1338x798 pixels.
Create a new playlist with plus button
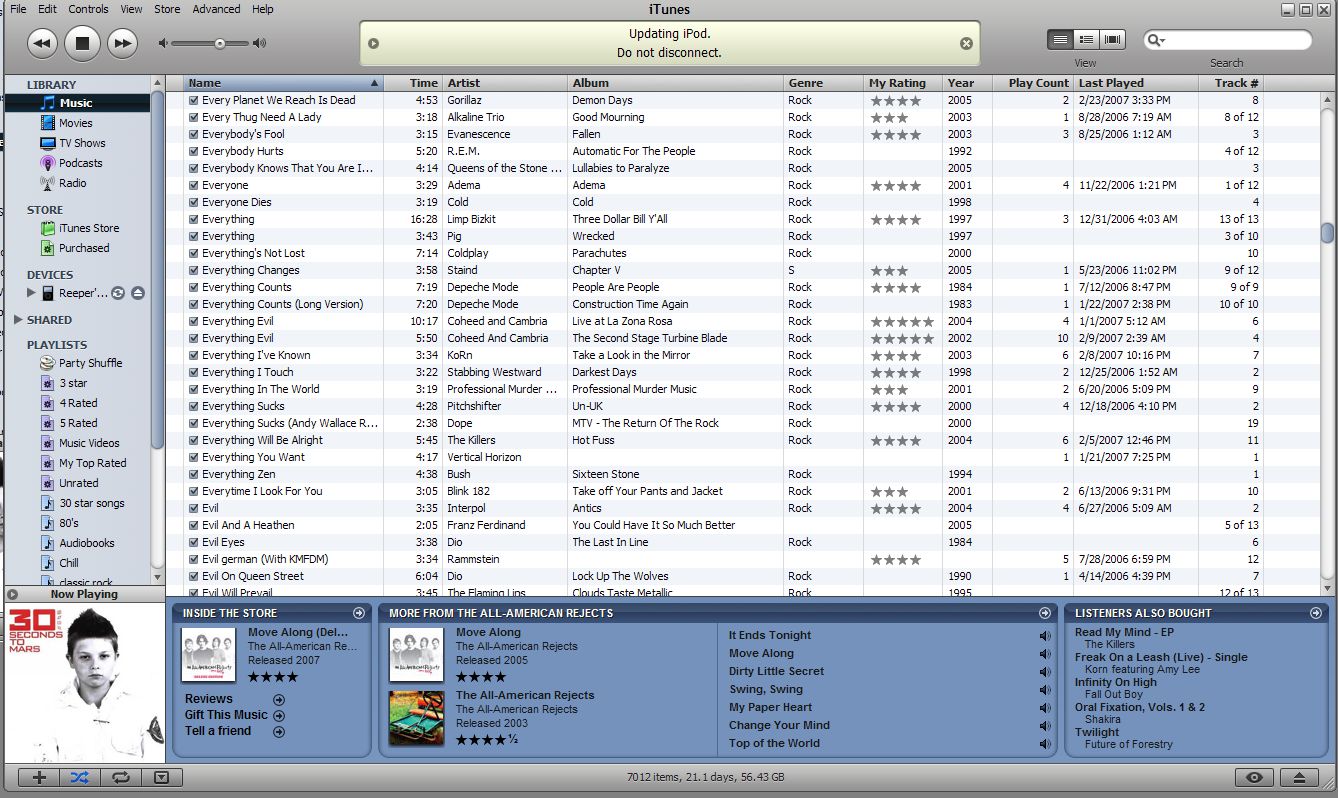point(39,777)
